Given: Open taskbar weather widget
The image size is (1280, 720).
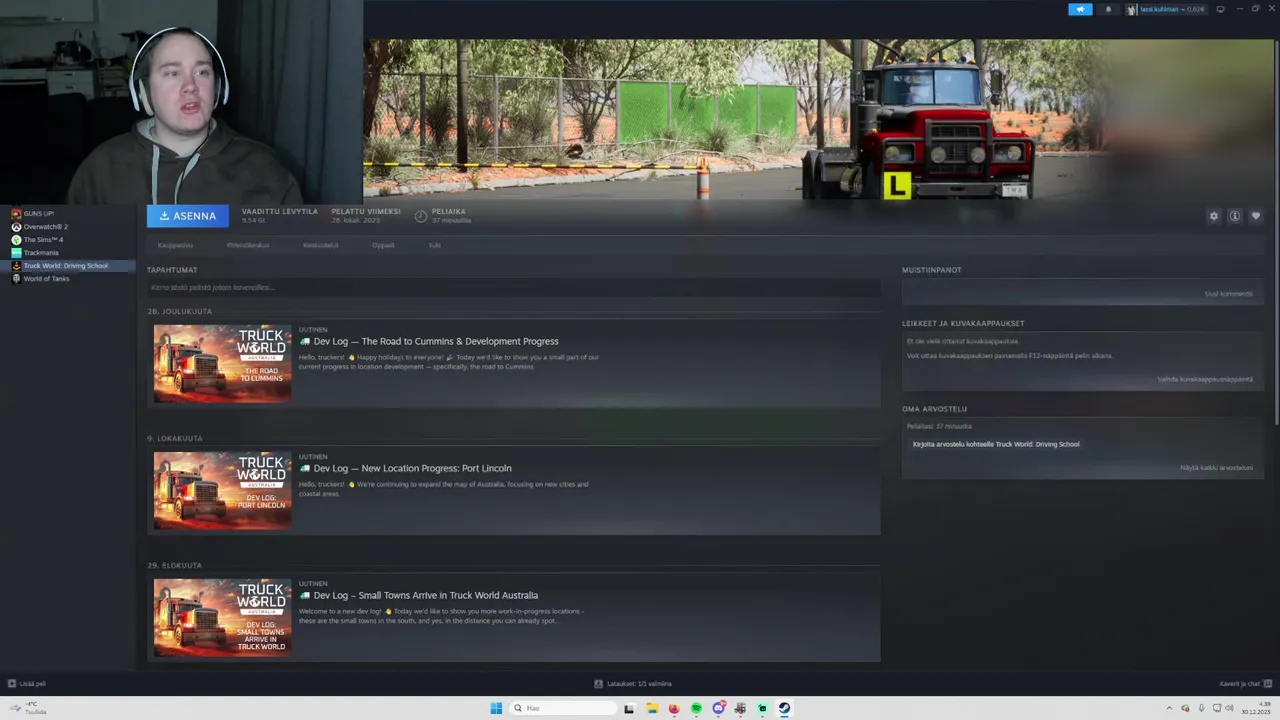Looking at the screenshot, I should coord(26,708).
